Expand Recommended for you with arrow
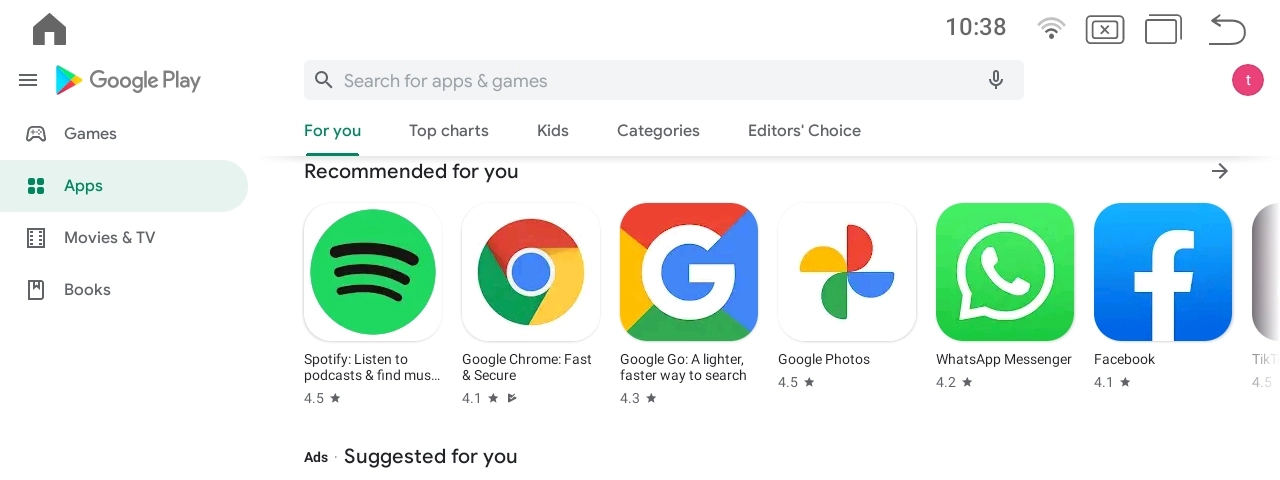 (x=1219, y=171)
